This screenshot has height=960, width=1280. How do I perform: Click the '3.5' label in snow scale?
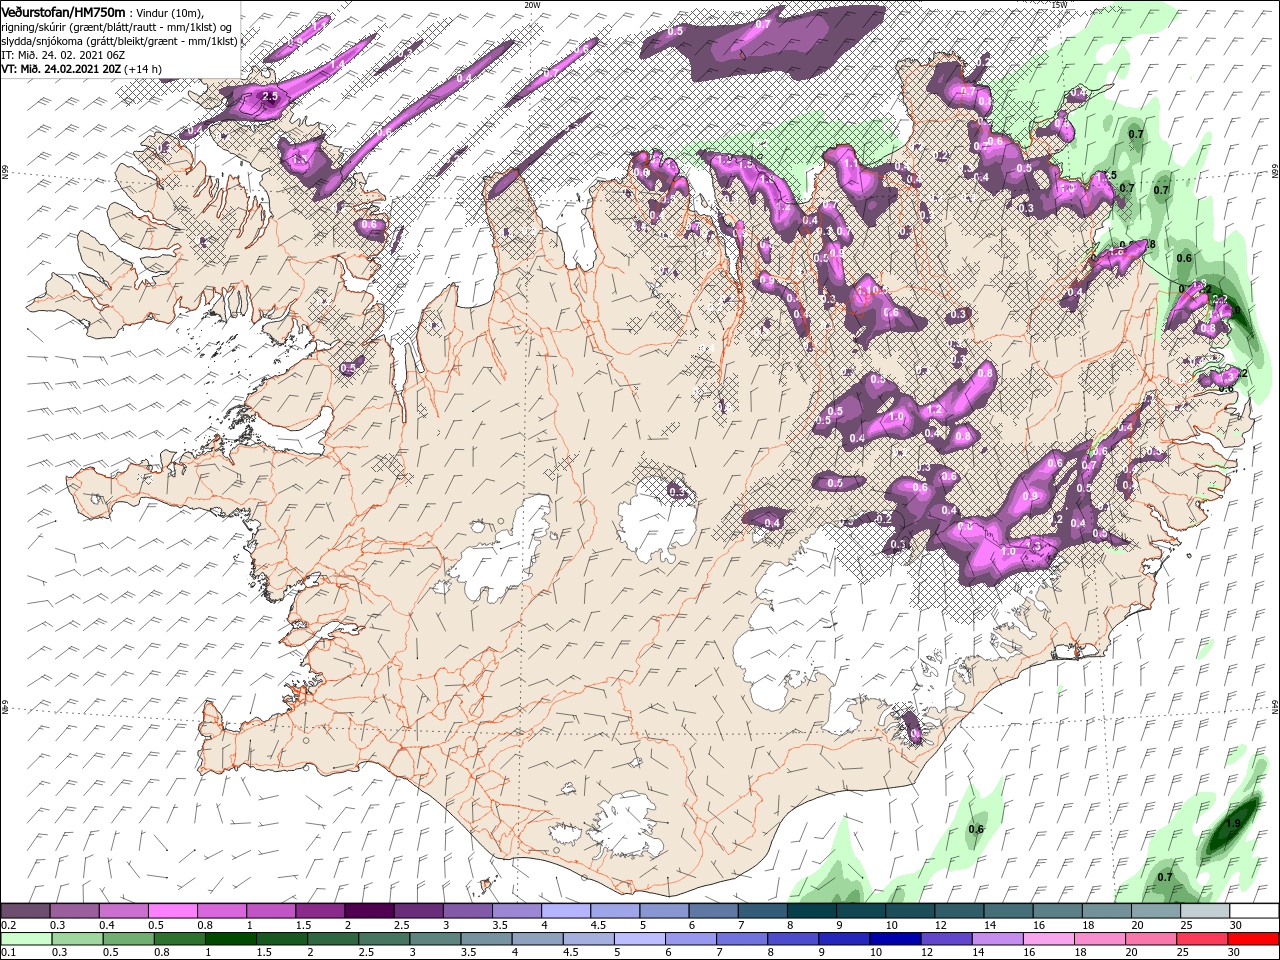point(502,926)
